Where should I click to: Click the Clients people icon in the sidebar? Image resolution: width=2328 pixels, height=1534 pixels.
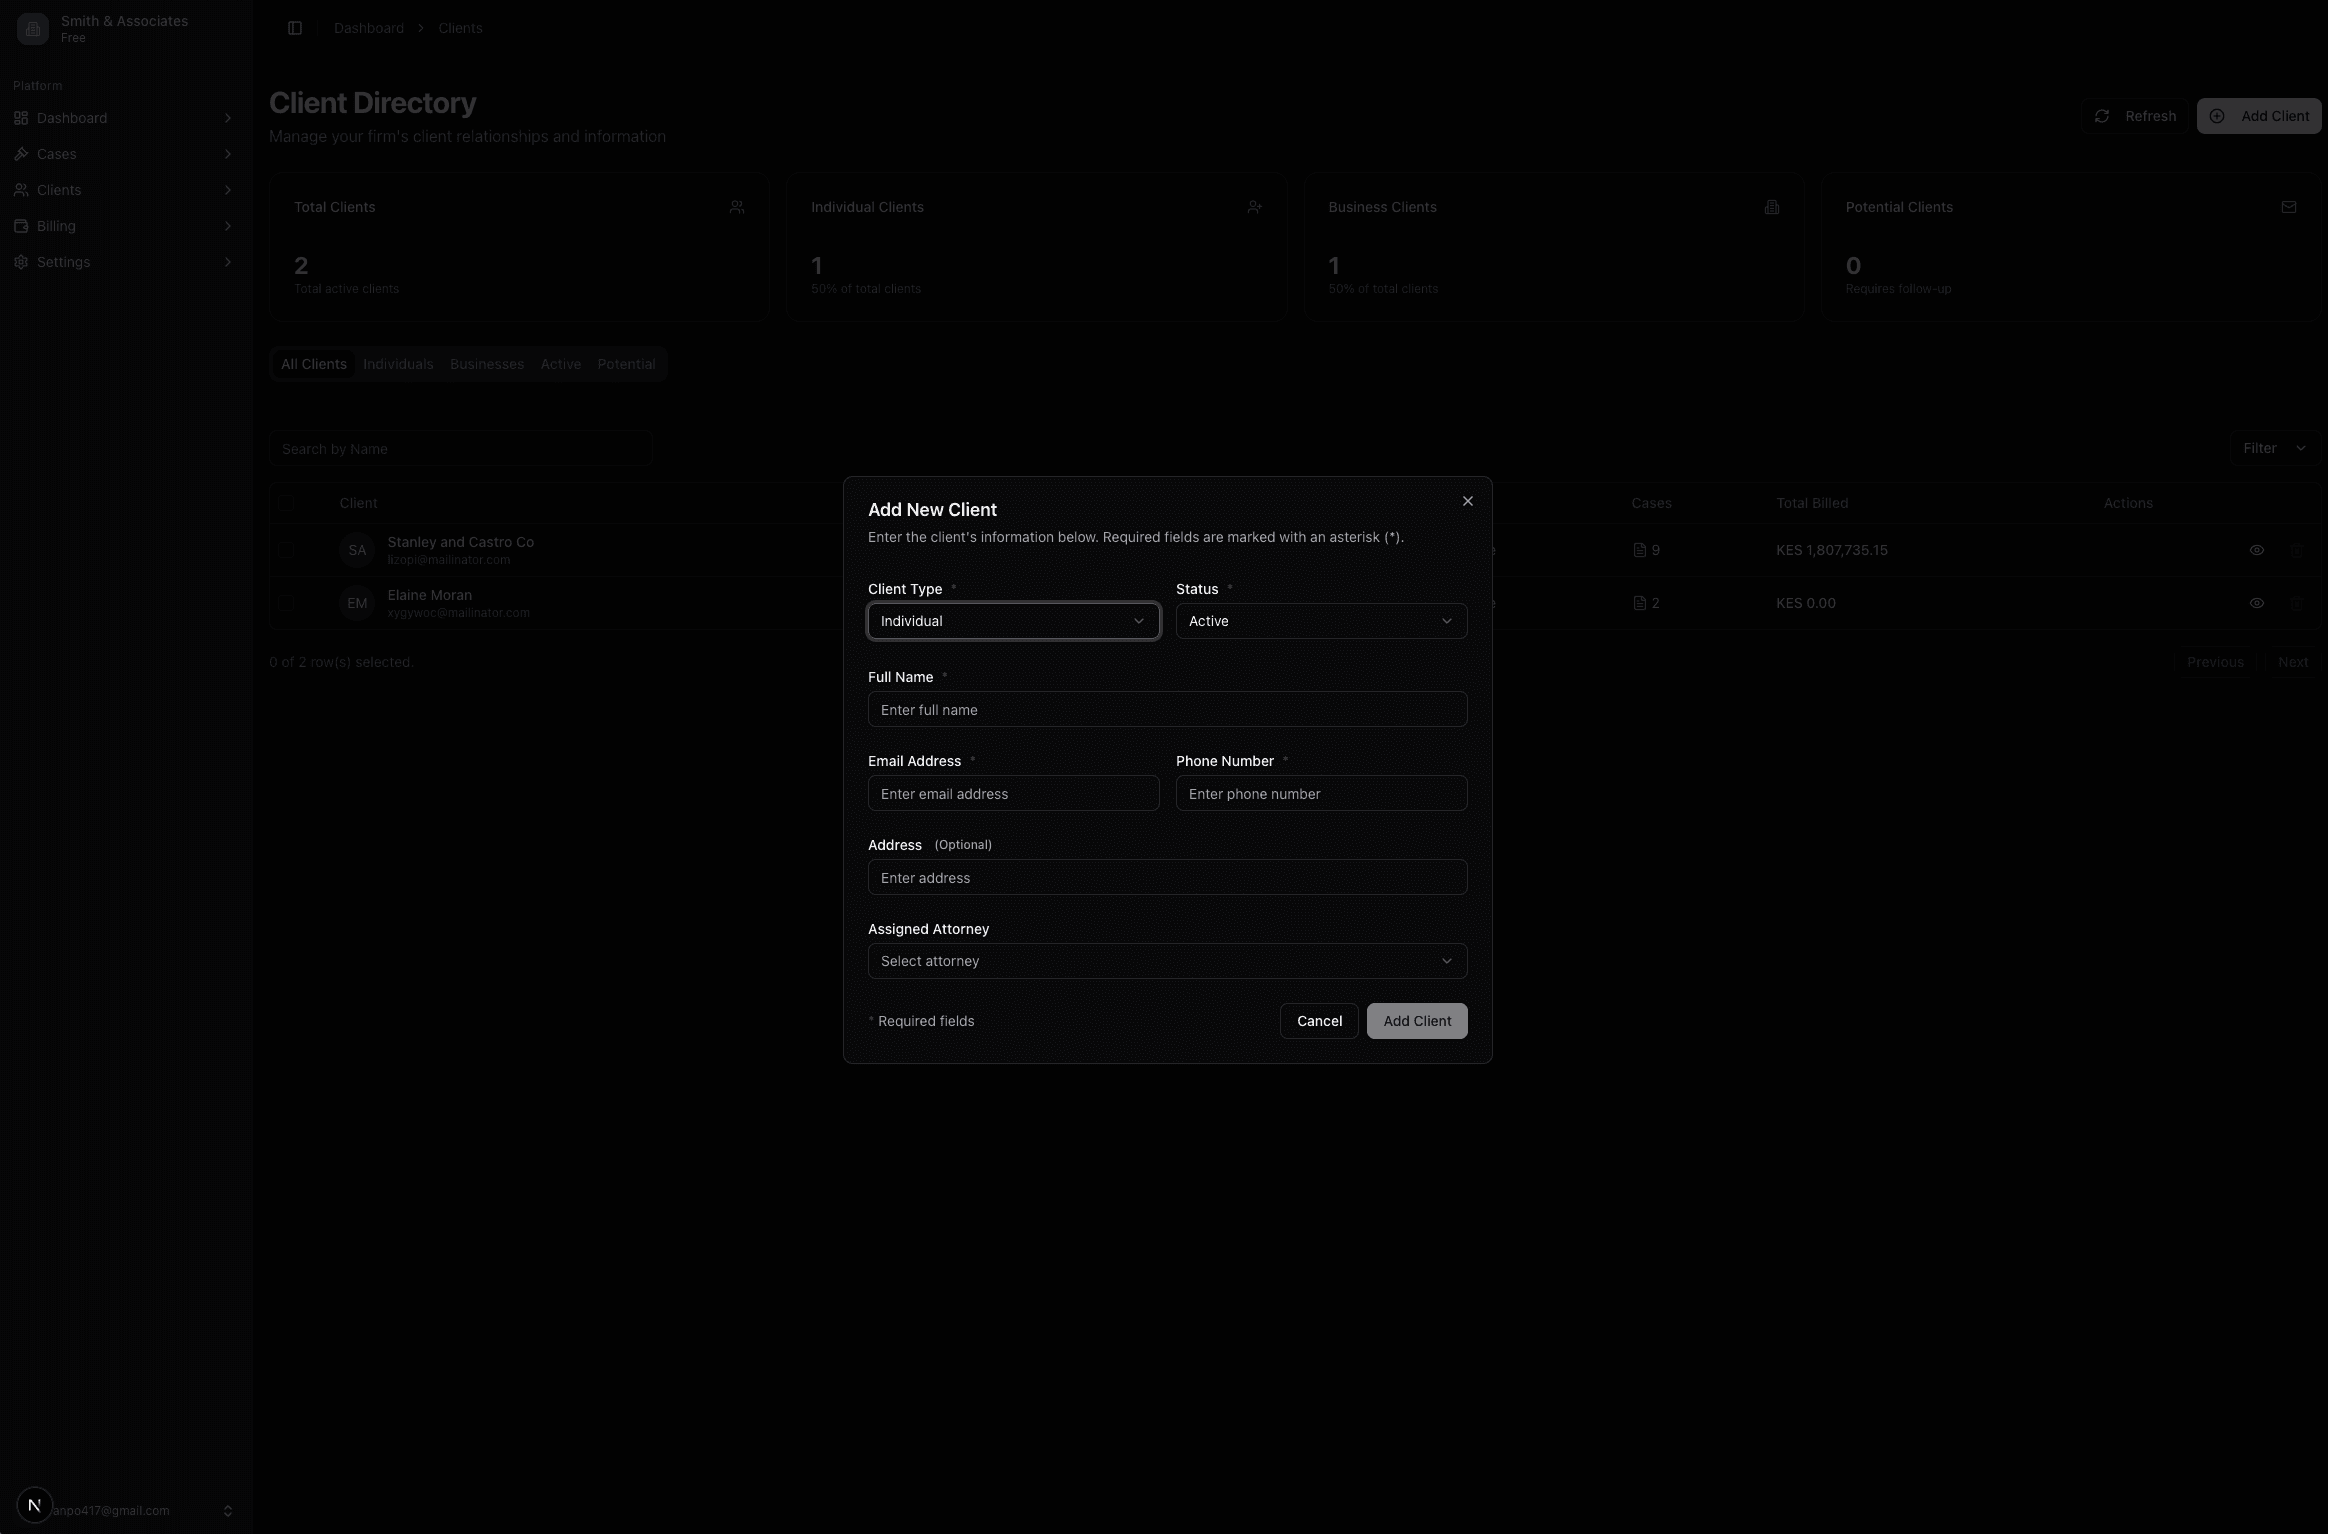21,190
